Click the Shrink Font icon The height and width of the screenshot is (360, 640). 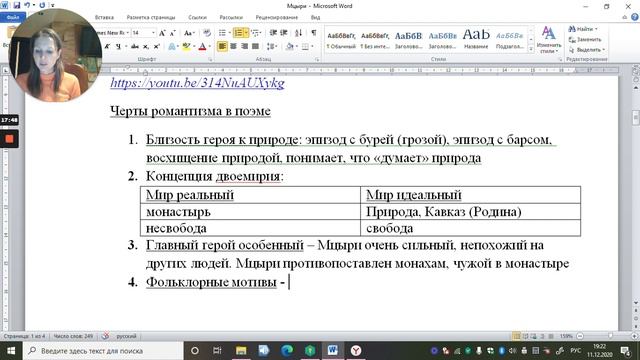coord(172,33)
